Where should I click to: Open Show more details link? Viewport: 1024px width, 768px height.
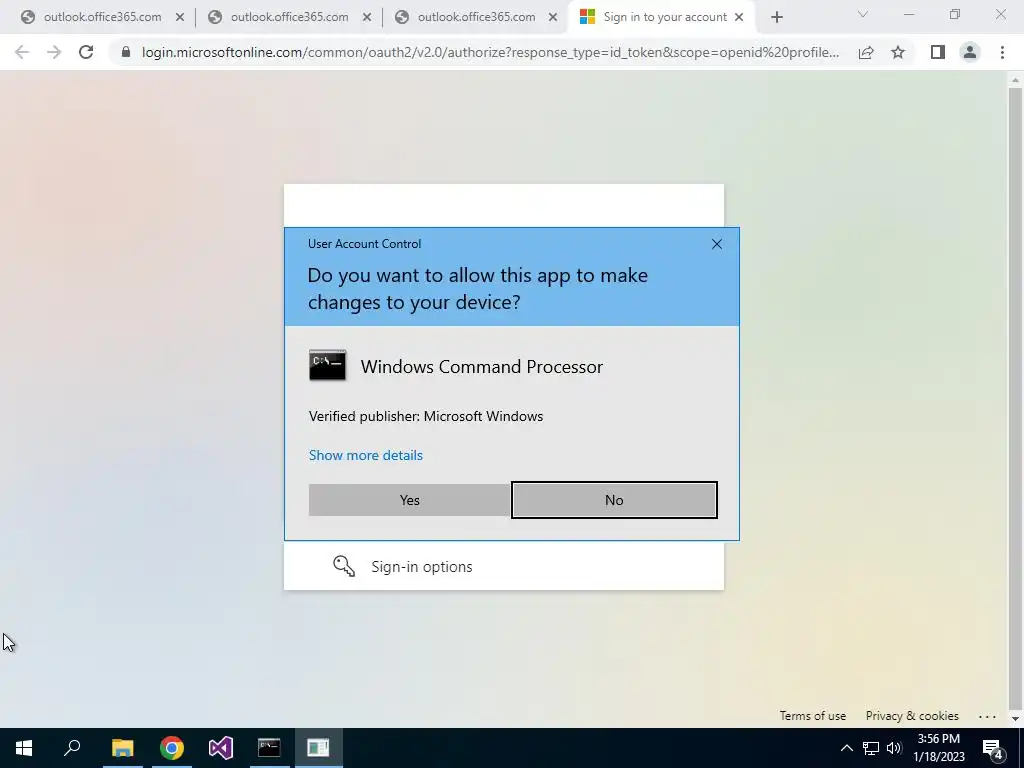(x=366, y=455)
